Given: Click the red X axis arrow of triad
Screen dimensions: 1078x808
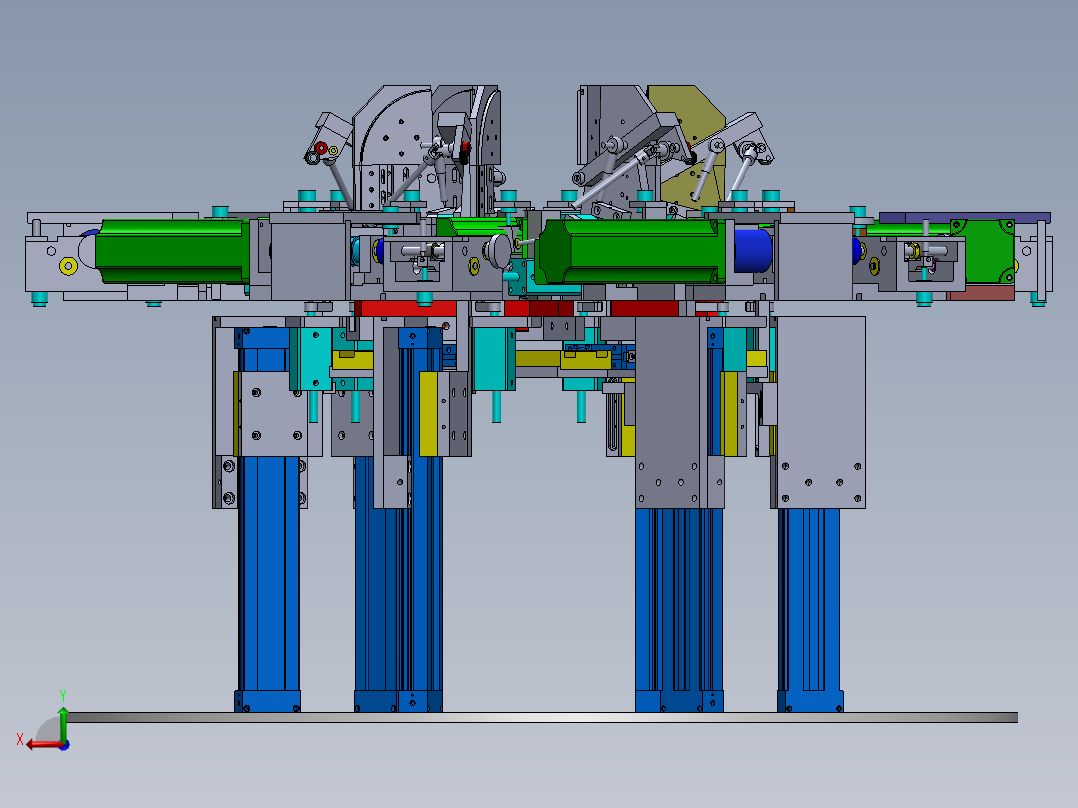Looking at the screenshot, I should point(45,745).
